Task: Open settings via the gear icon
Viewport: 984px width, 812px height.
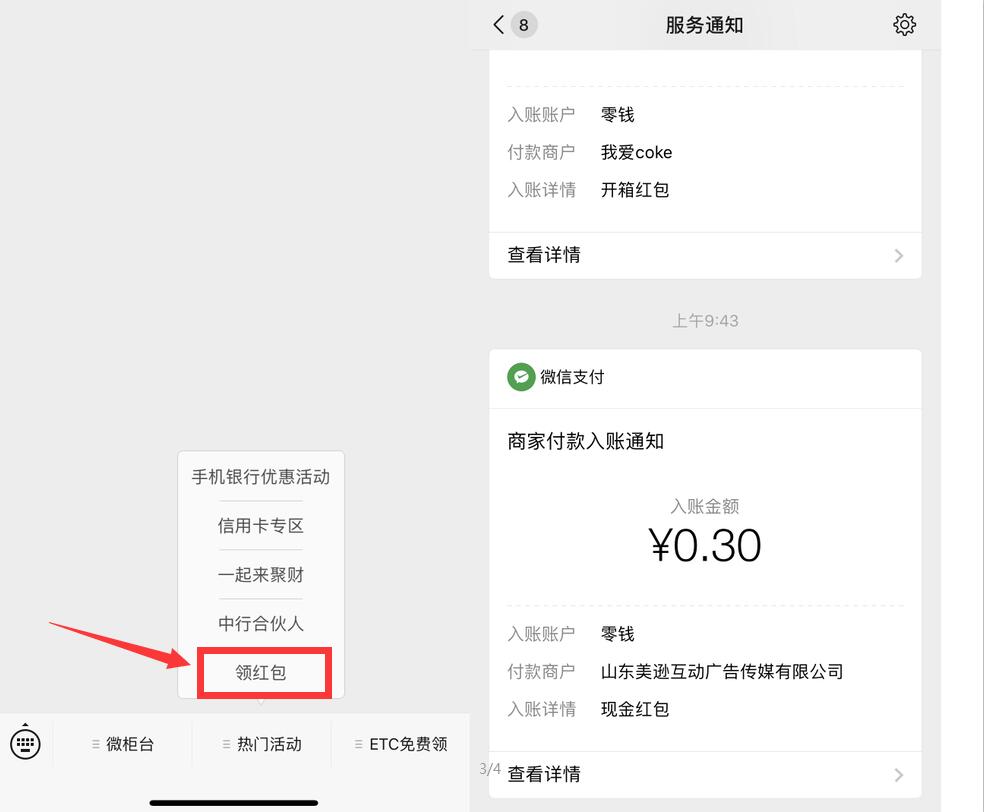Action: (x=904, y=25)
